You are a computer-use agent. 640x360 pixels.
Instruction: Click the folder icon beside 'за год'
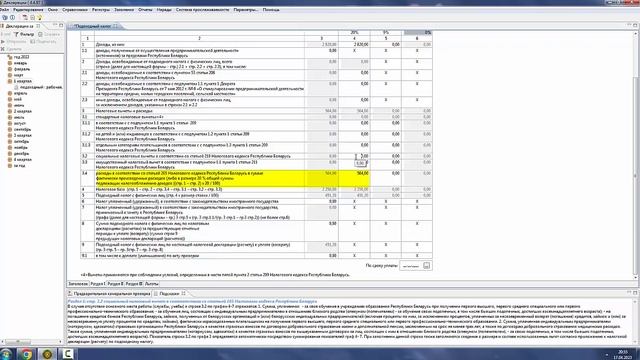tap(10, 166)
